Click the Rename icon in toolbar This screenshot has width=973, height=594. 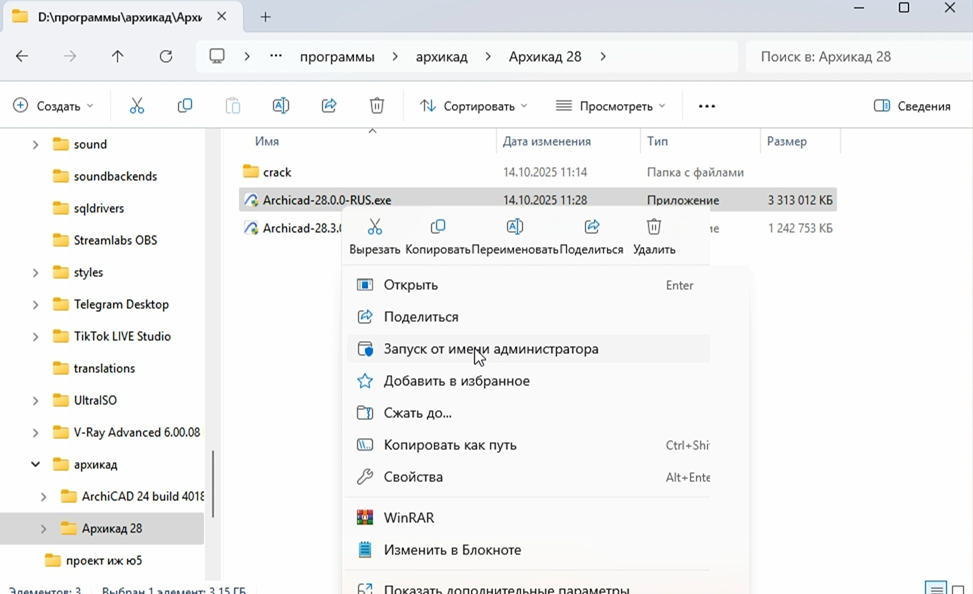[x=281, y=106]
